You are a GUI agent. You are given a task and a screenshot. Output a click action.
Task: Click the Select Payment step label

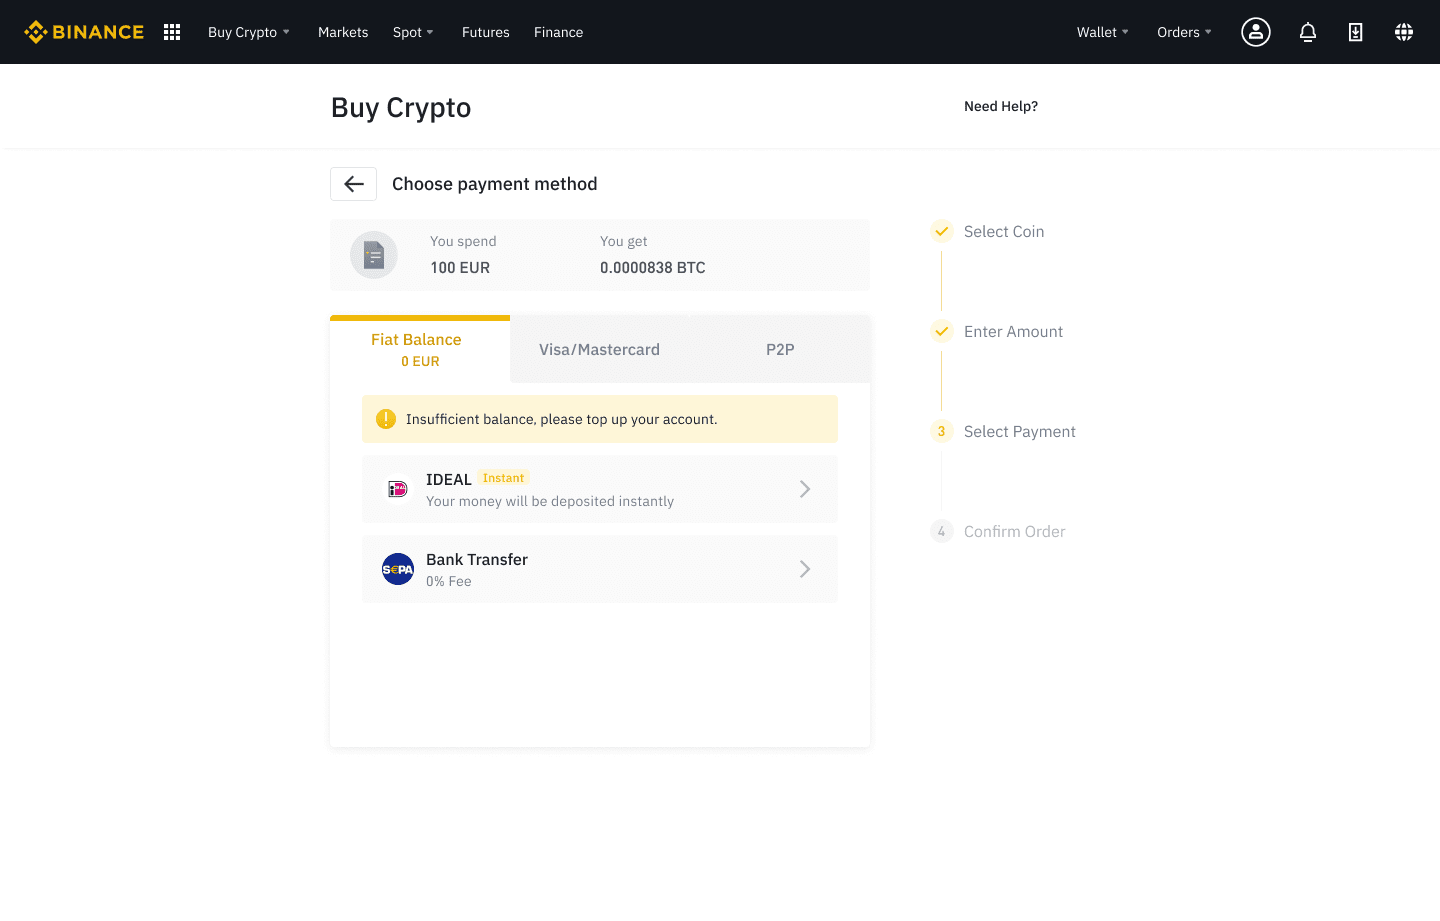[x=1020, y=431]
